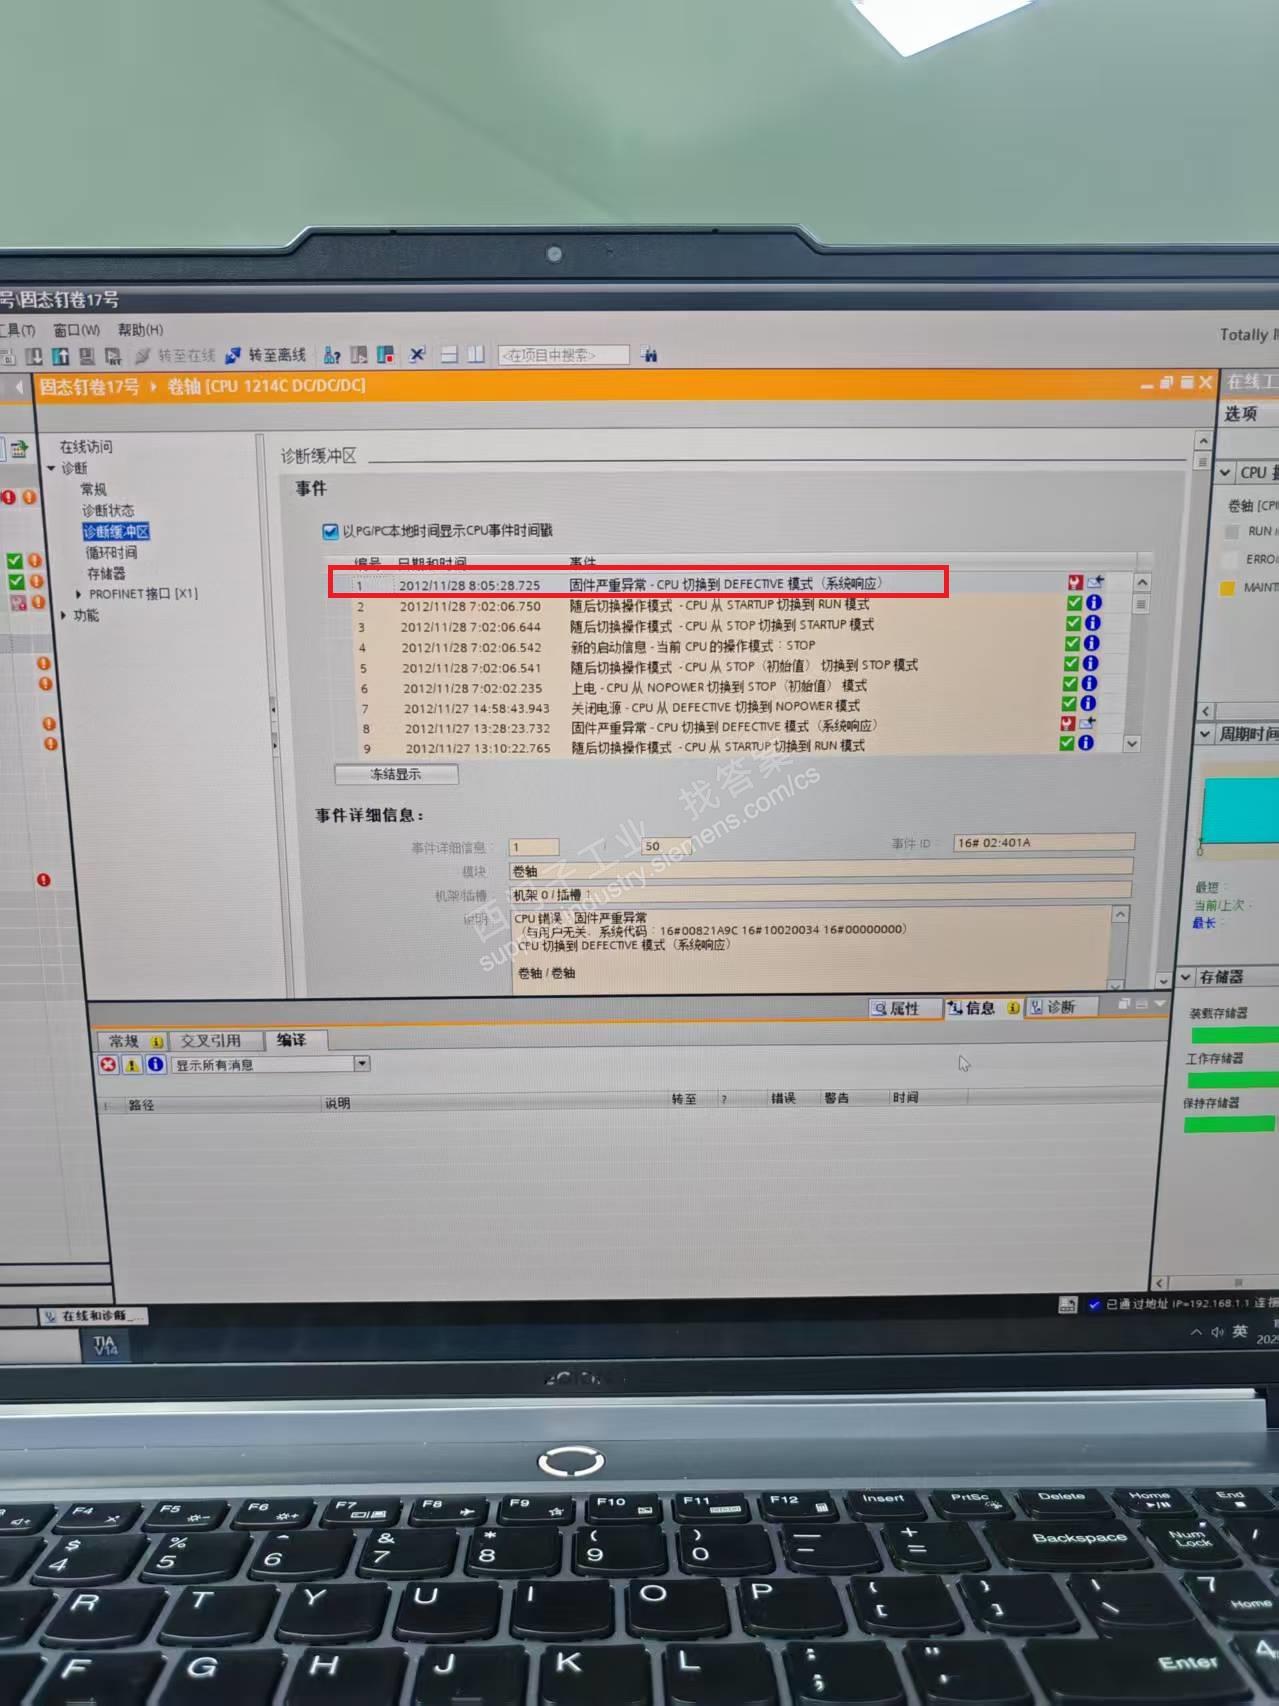Click the breadcrumb back arrow icon

tap(19, 386)
